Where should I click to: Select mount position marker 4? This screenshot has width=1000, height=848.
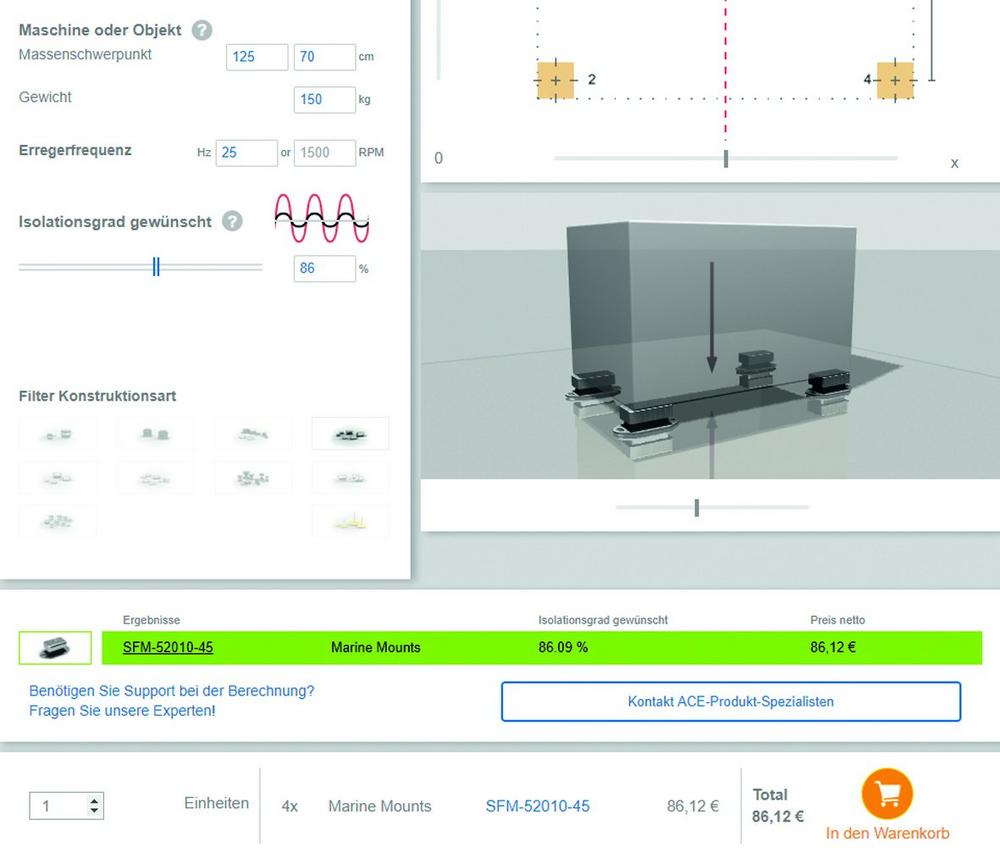[895, 80]
